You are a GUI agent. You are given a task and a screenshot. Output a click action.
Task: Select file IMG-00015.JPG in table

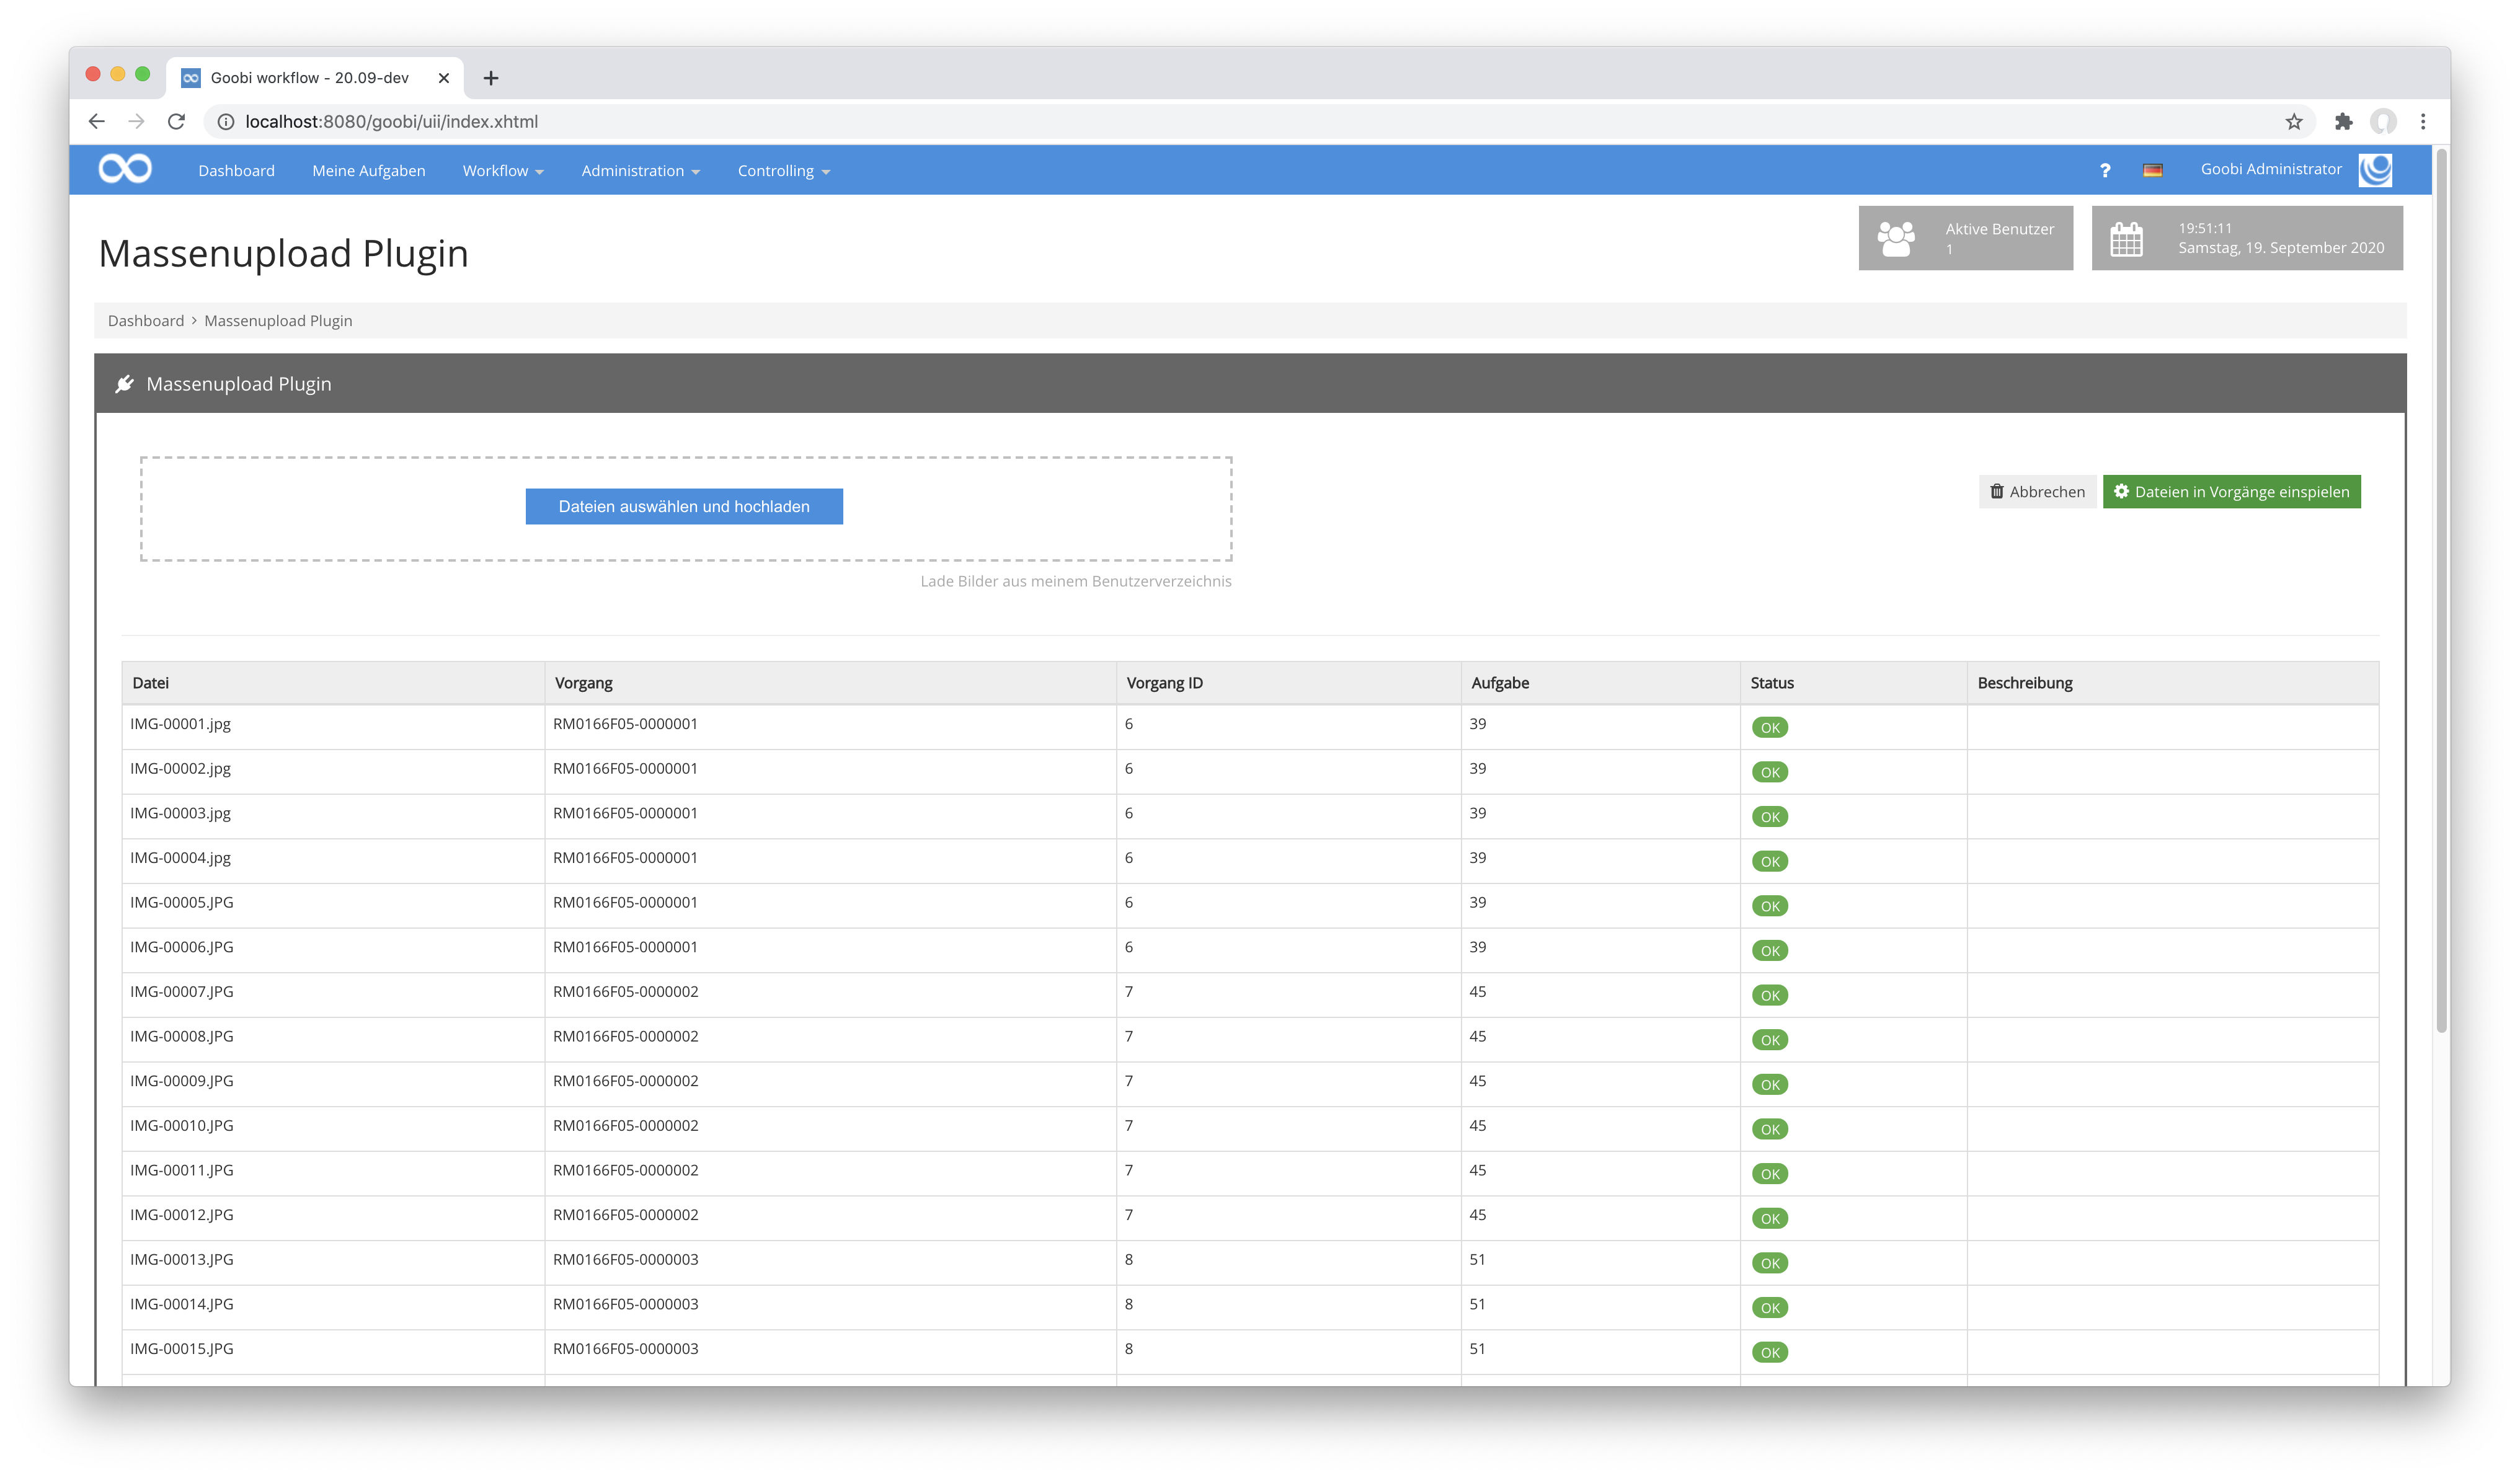[182, 1349]
